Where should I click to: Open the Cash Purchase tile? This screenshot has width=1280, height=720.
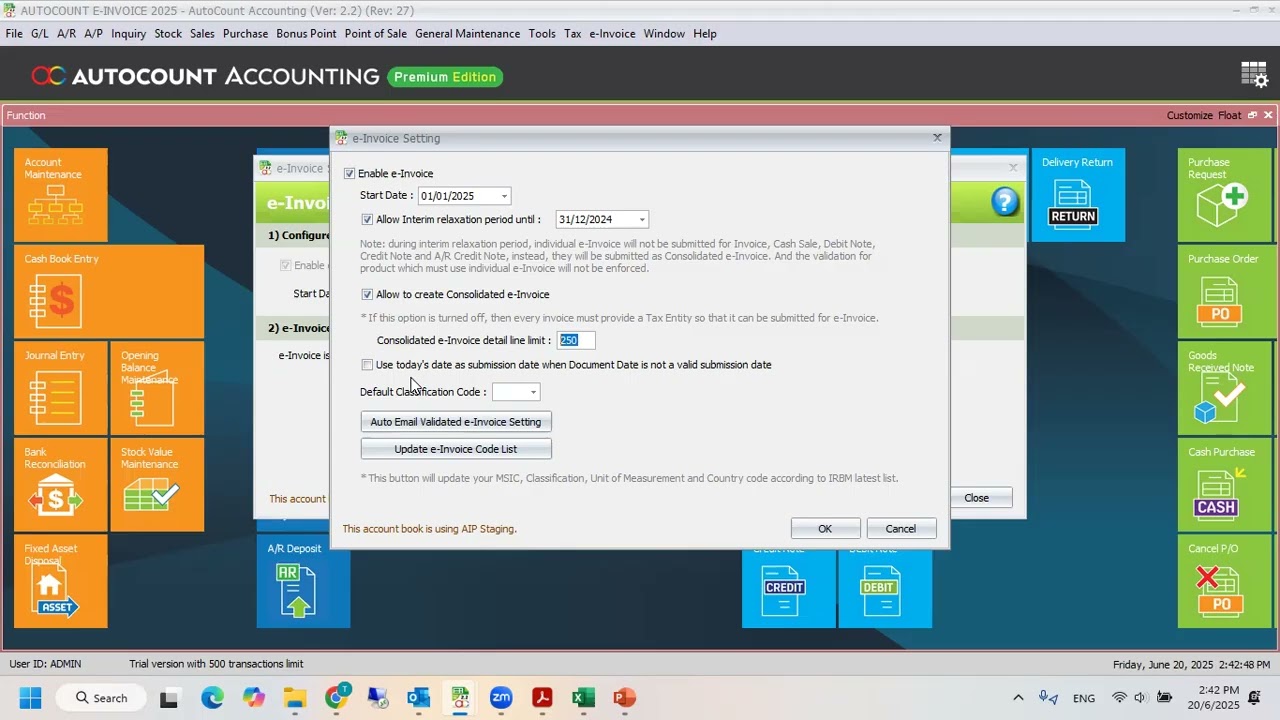(1224, 485)
